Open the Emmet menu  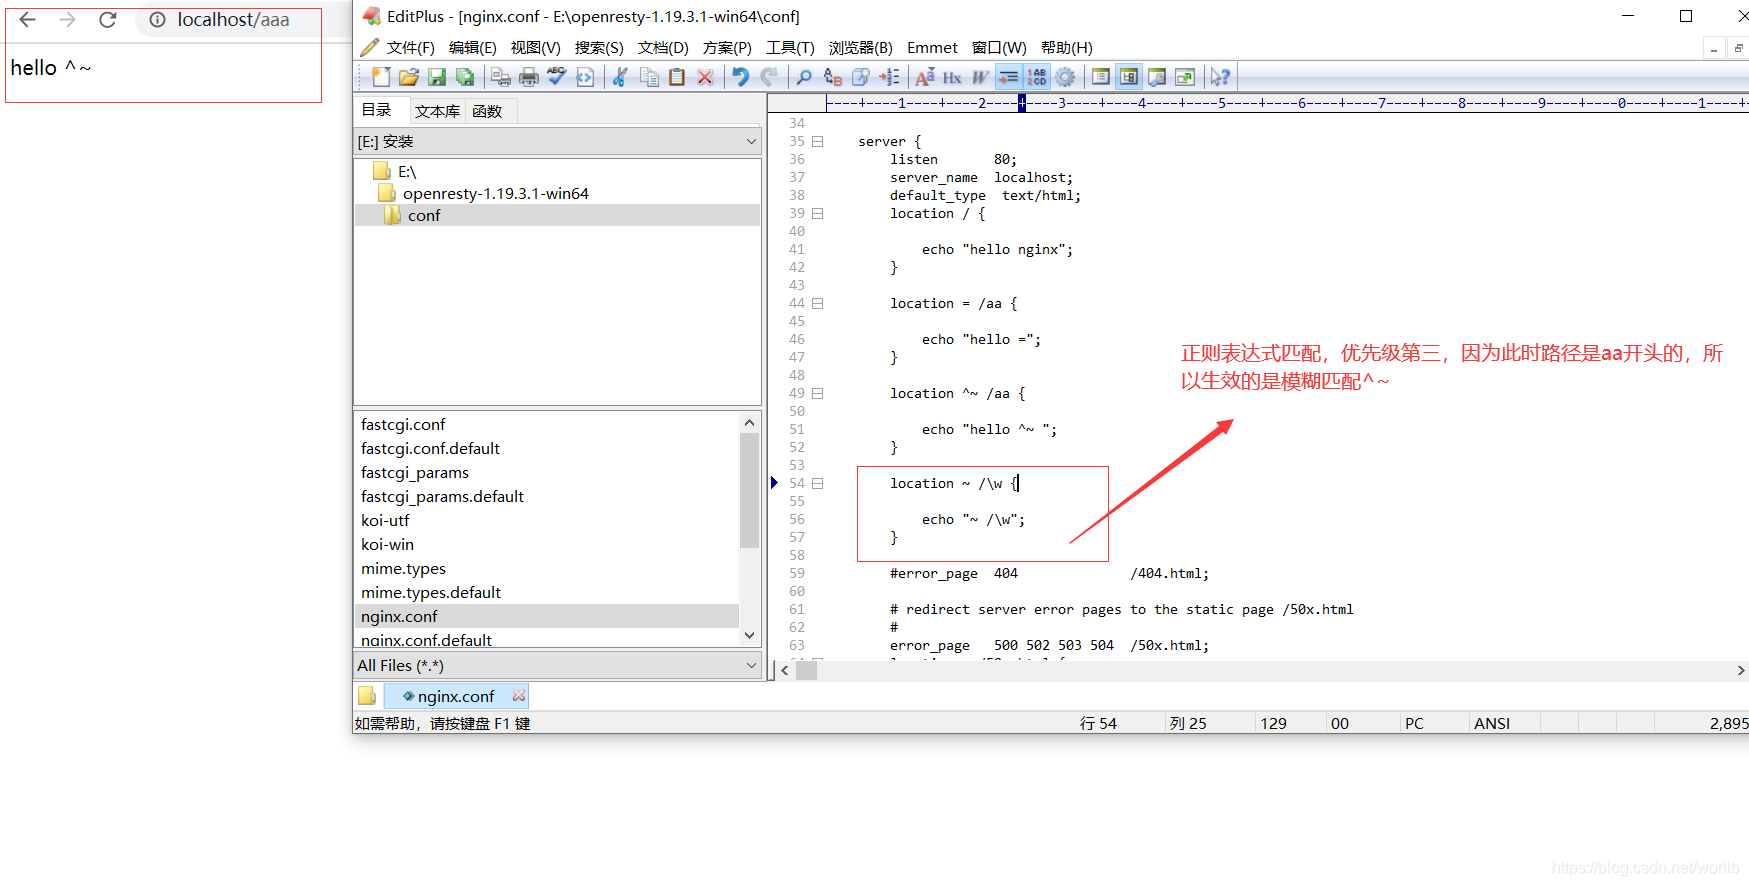click(932, 48)
